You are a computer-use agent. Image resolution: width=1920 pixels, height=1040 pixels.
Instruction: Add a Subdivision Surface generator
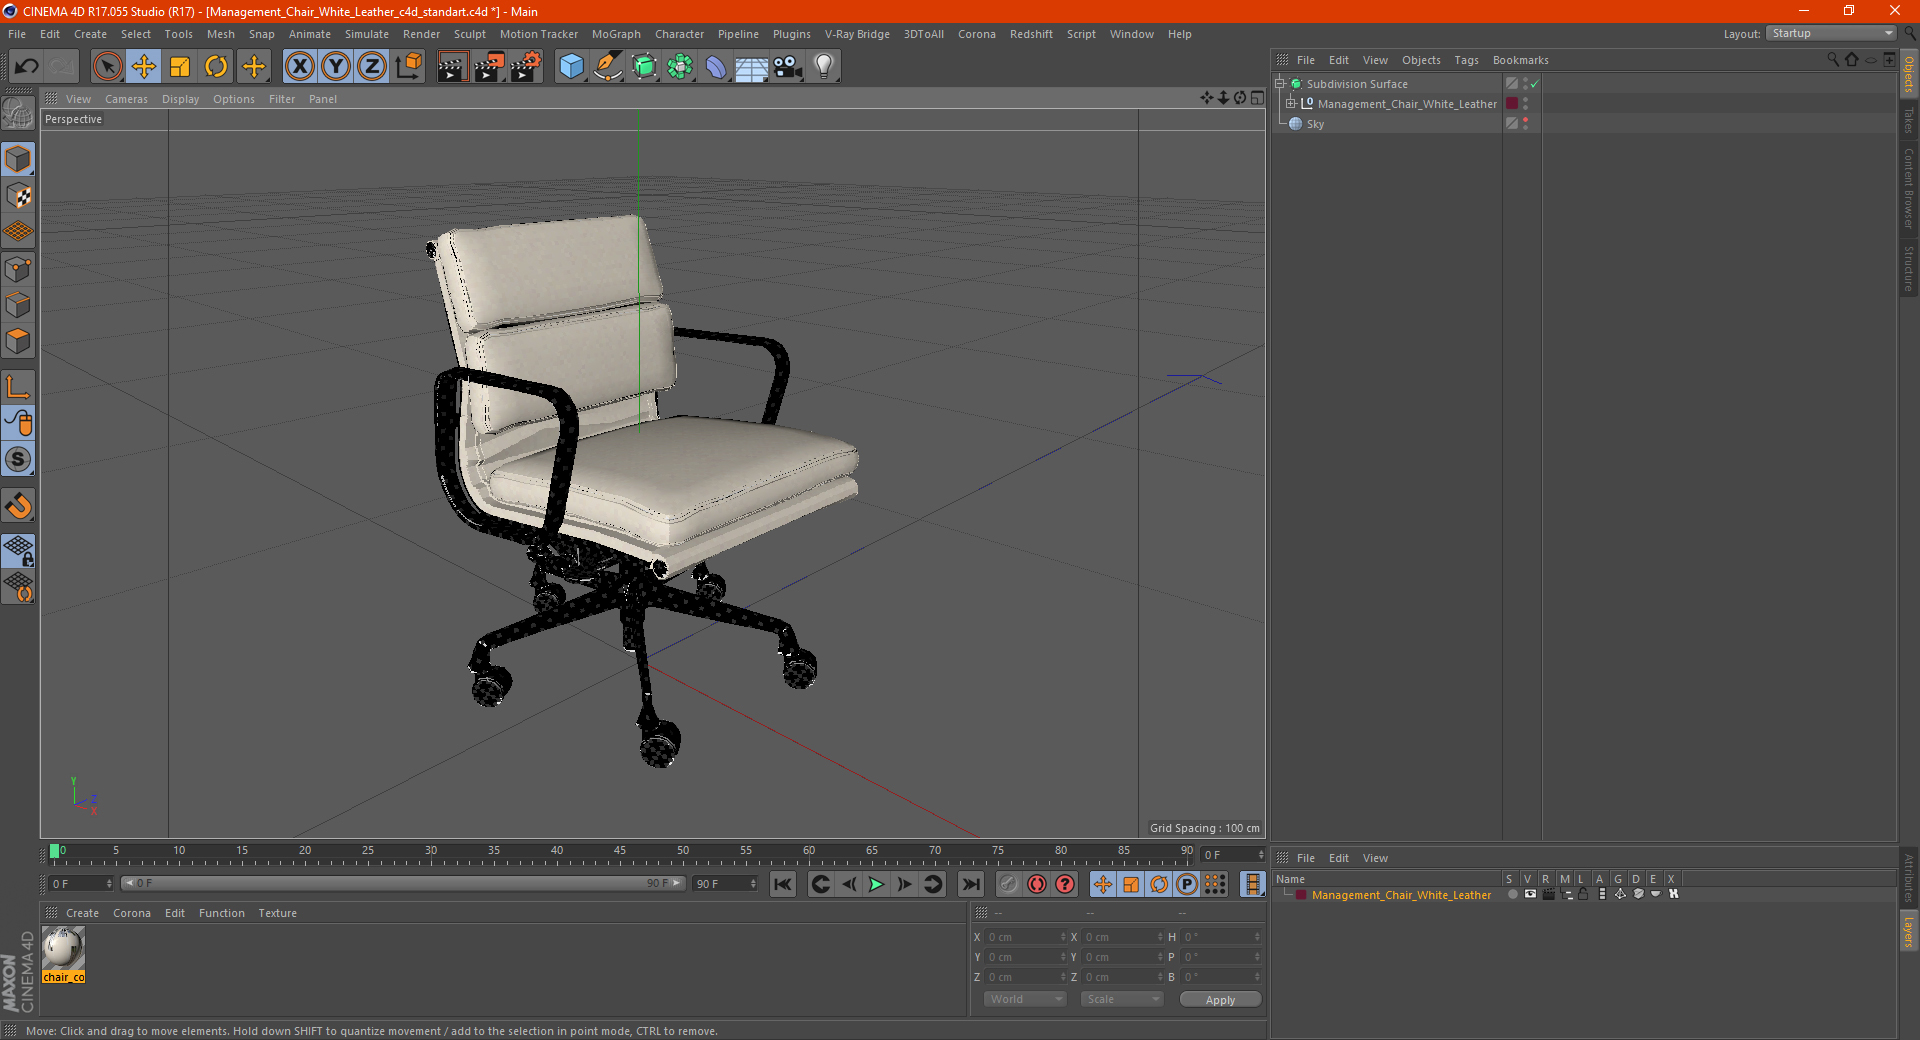pyautogui.click(x=644, y=67)
